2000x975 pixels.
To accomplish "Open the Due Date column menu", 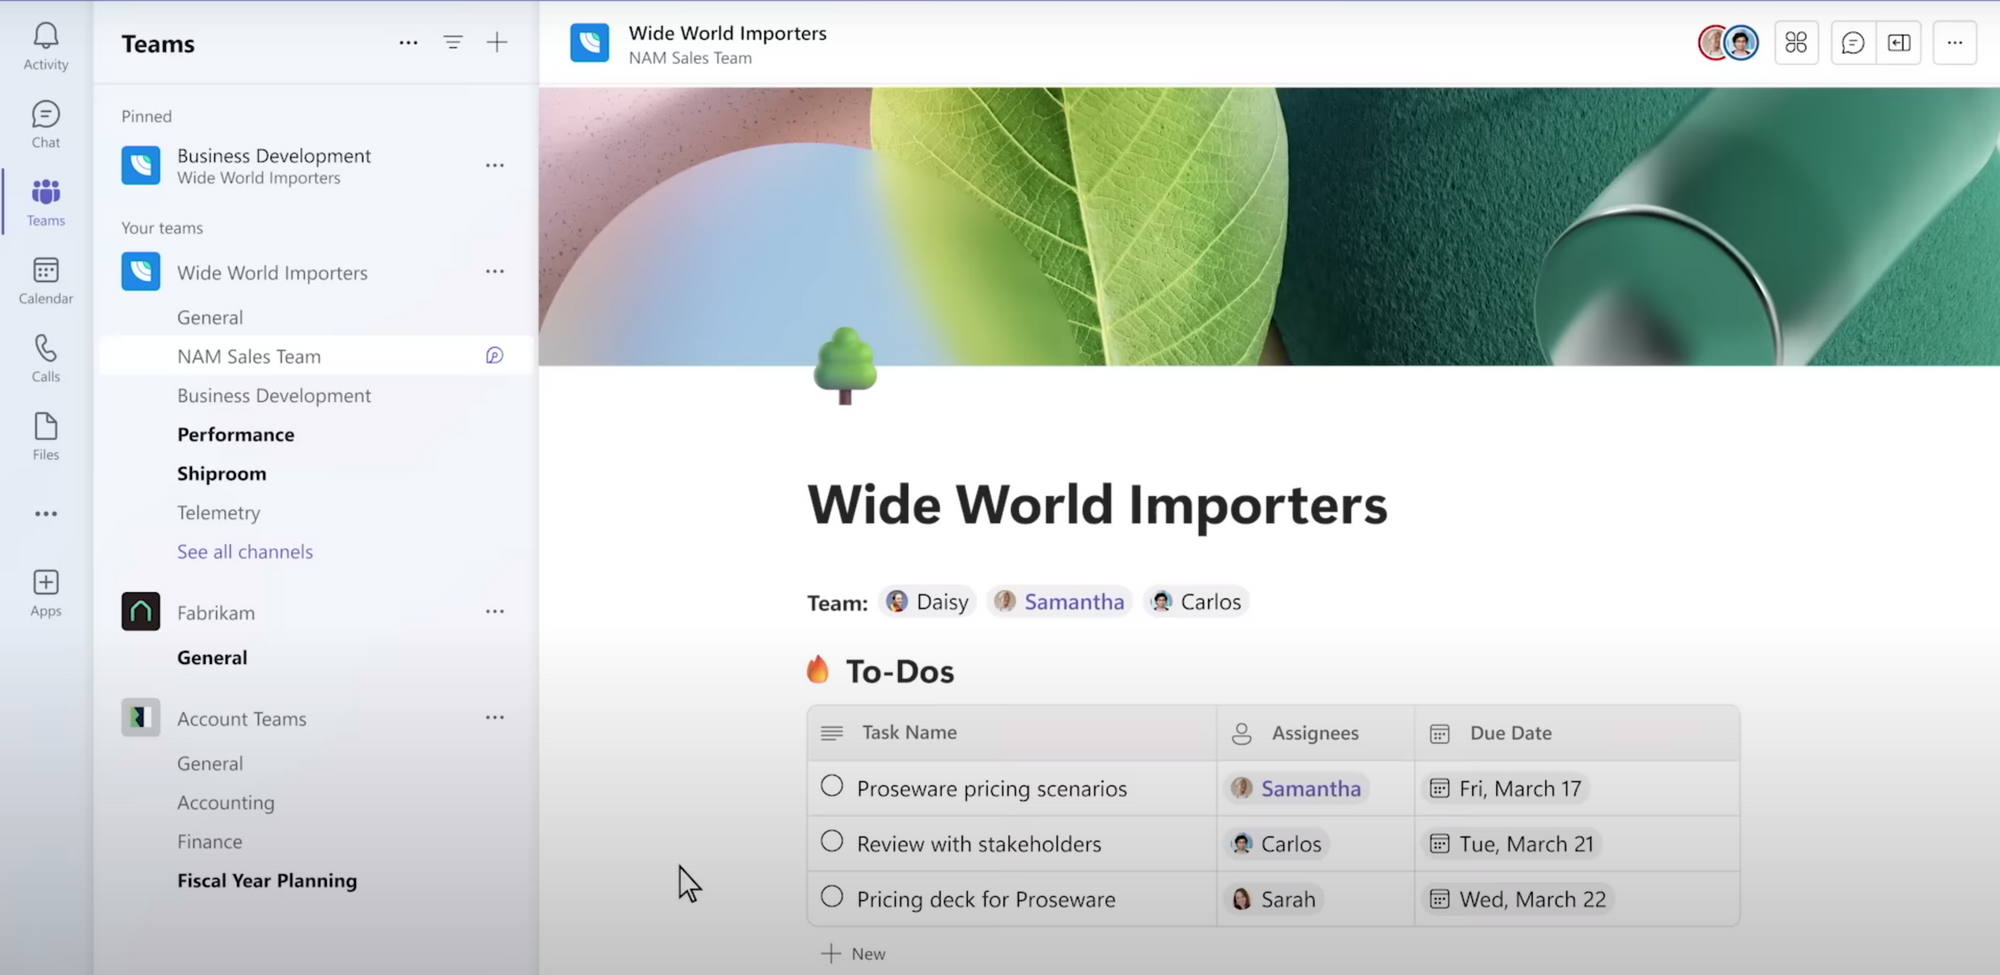I will [1577, 733].
